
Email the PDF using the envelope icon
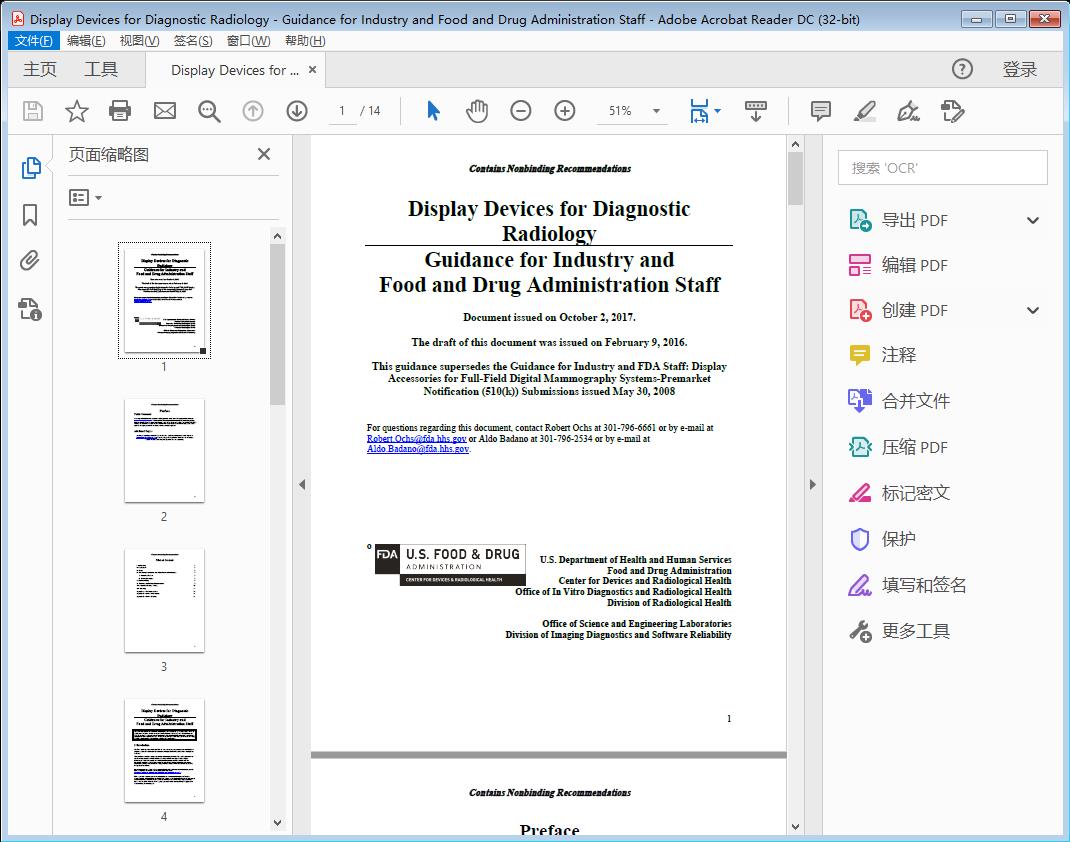point(164,111)
